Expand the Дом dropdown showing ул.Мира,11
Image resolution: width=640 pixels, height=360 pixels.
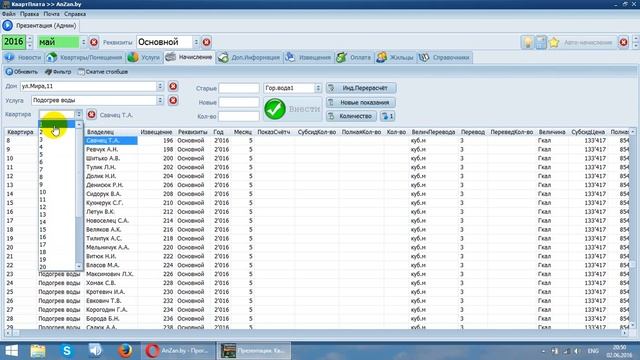[x=160, y=86]
